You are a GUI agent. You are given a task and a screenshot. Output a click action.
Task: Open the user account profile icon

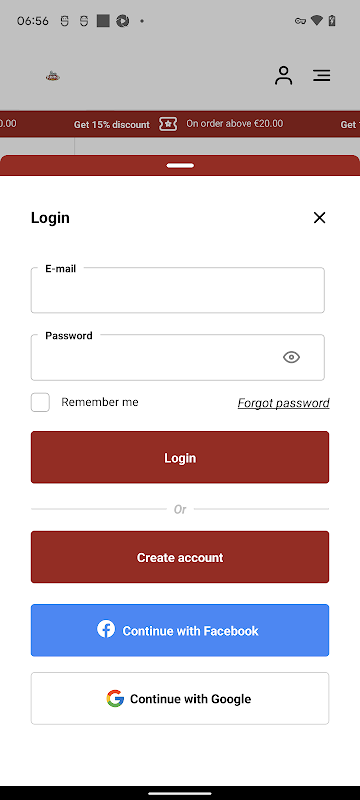284,76
